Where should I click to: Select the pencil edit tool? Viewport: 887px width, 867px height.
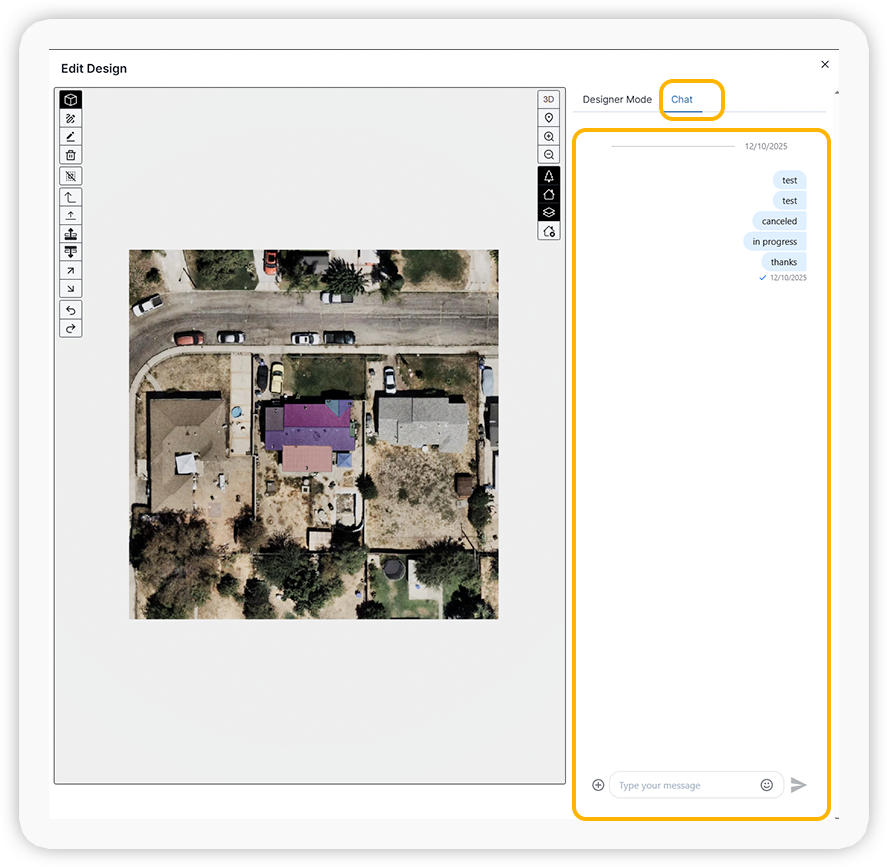pos(70,136)
